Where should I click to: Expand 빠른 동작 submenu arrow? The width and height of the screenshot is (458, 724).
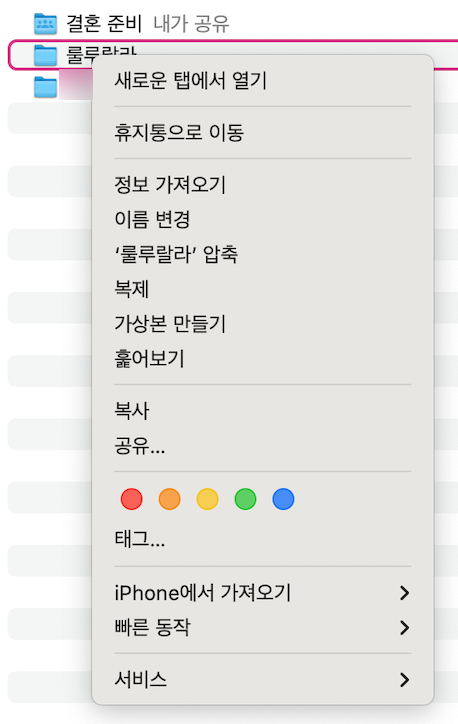[404, 627]
